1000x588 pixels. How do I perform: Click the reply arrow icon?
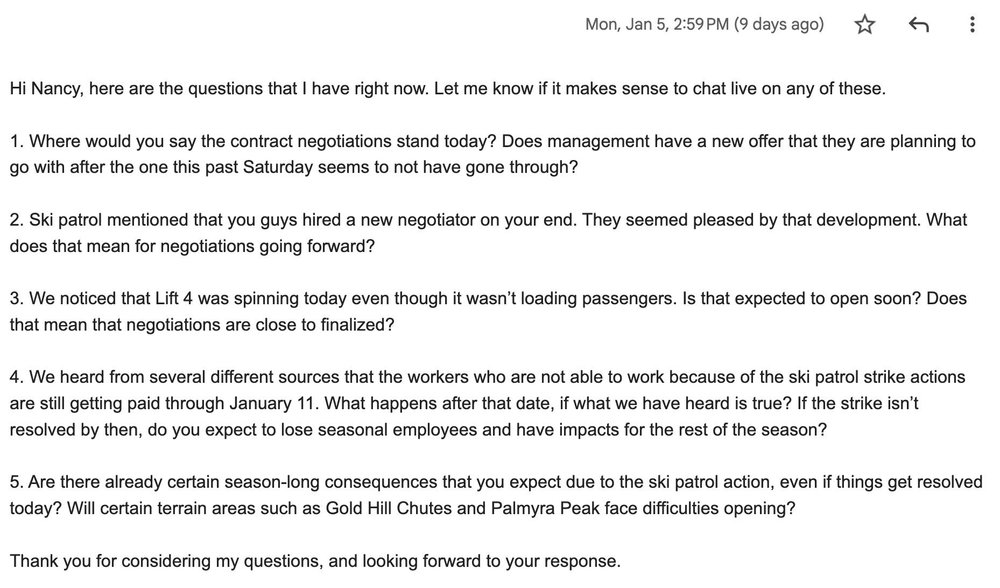coord(918,26)
